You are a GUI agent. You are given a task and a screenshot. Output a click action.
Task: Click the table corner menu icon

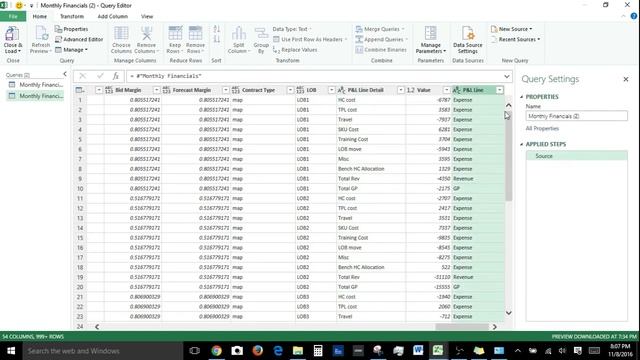click(x=80, y=90)
